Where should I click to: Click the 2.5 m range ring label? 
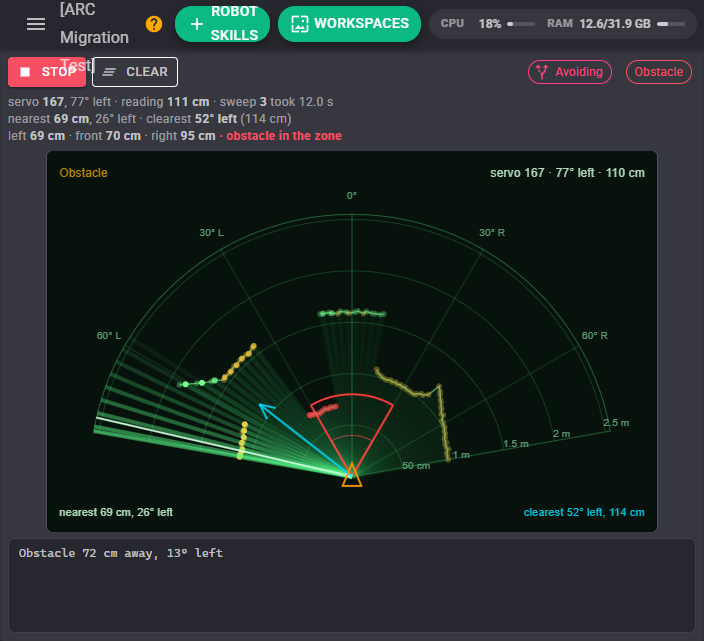click(x=616, y=423)
